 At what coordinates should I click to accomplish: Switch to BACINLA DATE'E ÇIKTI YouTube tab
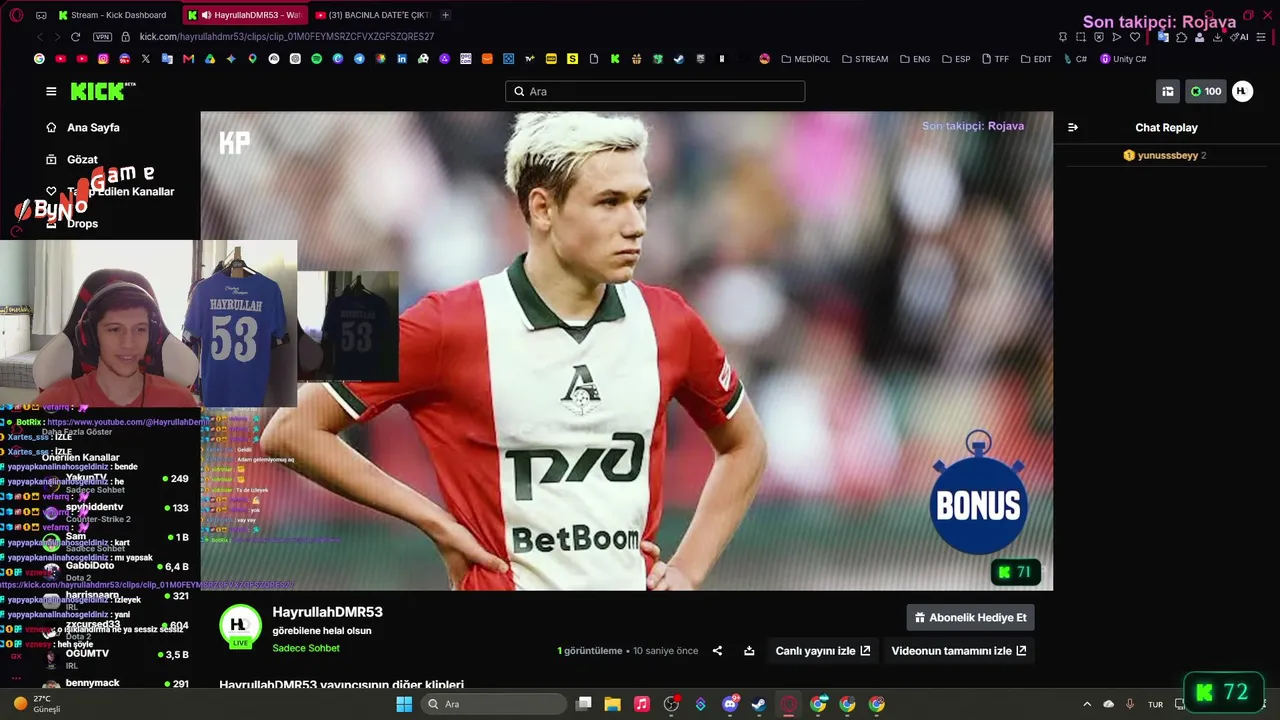point(372,15)
